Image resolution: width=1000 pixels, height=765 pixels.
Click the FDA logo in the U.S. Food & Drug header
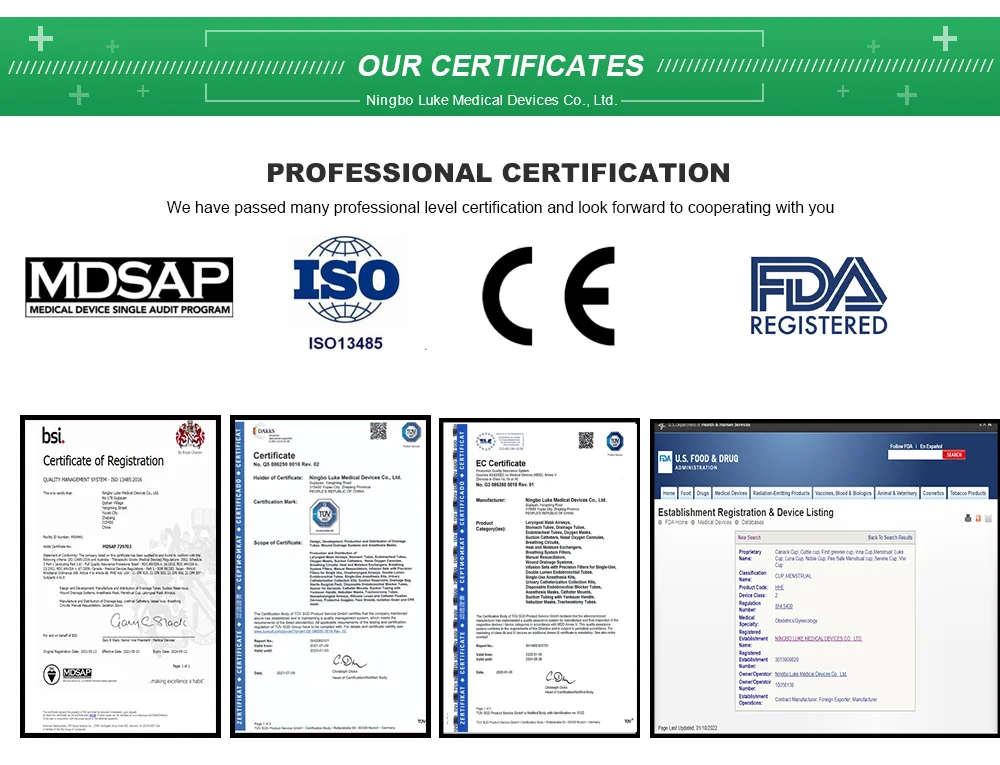click(665, 462)
